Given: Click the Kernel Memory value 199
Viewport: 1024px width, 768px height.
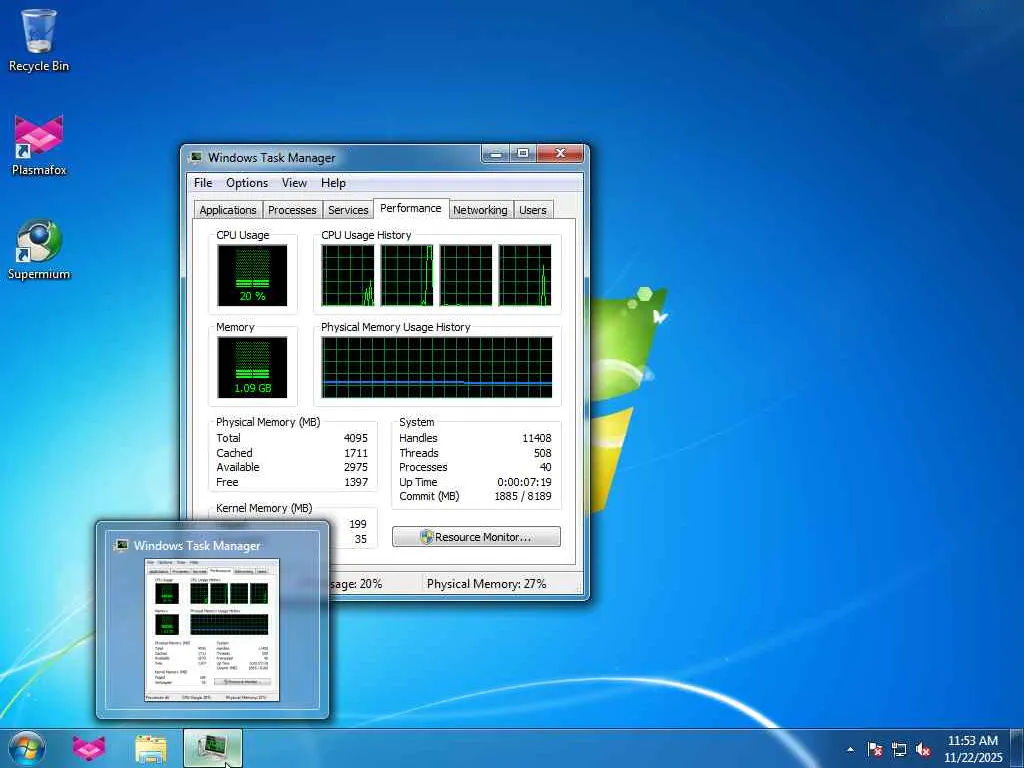Looking at the screenshot, I should pyautogui.click(x=358, y=524).
